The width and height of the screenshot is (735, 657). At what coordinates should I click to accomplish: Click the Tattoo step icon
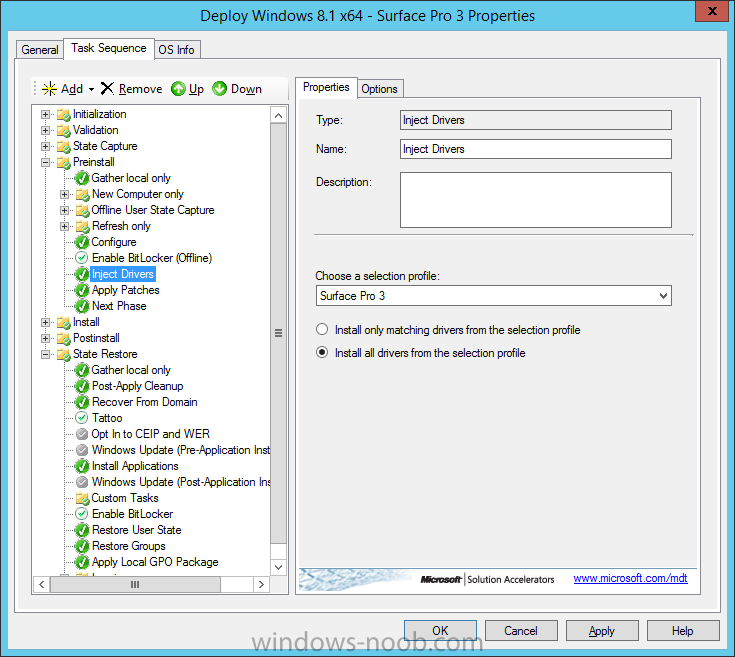pos(82,418)
